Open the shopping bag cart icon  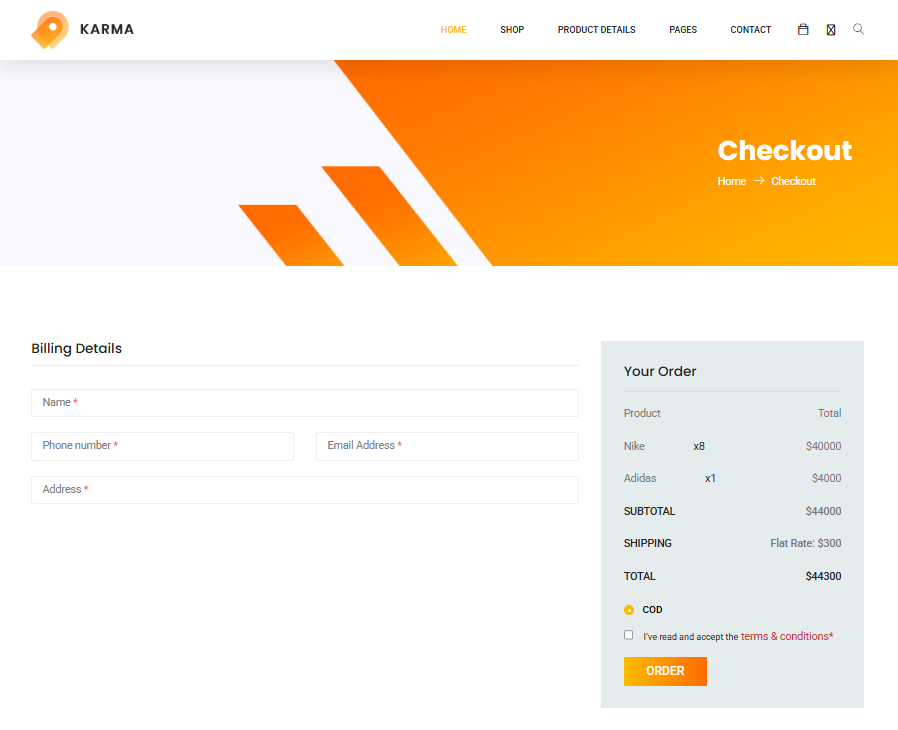[x=803, y=30]
